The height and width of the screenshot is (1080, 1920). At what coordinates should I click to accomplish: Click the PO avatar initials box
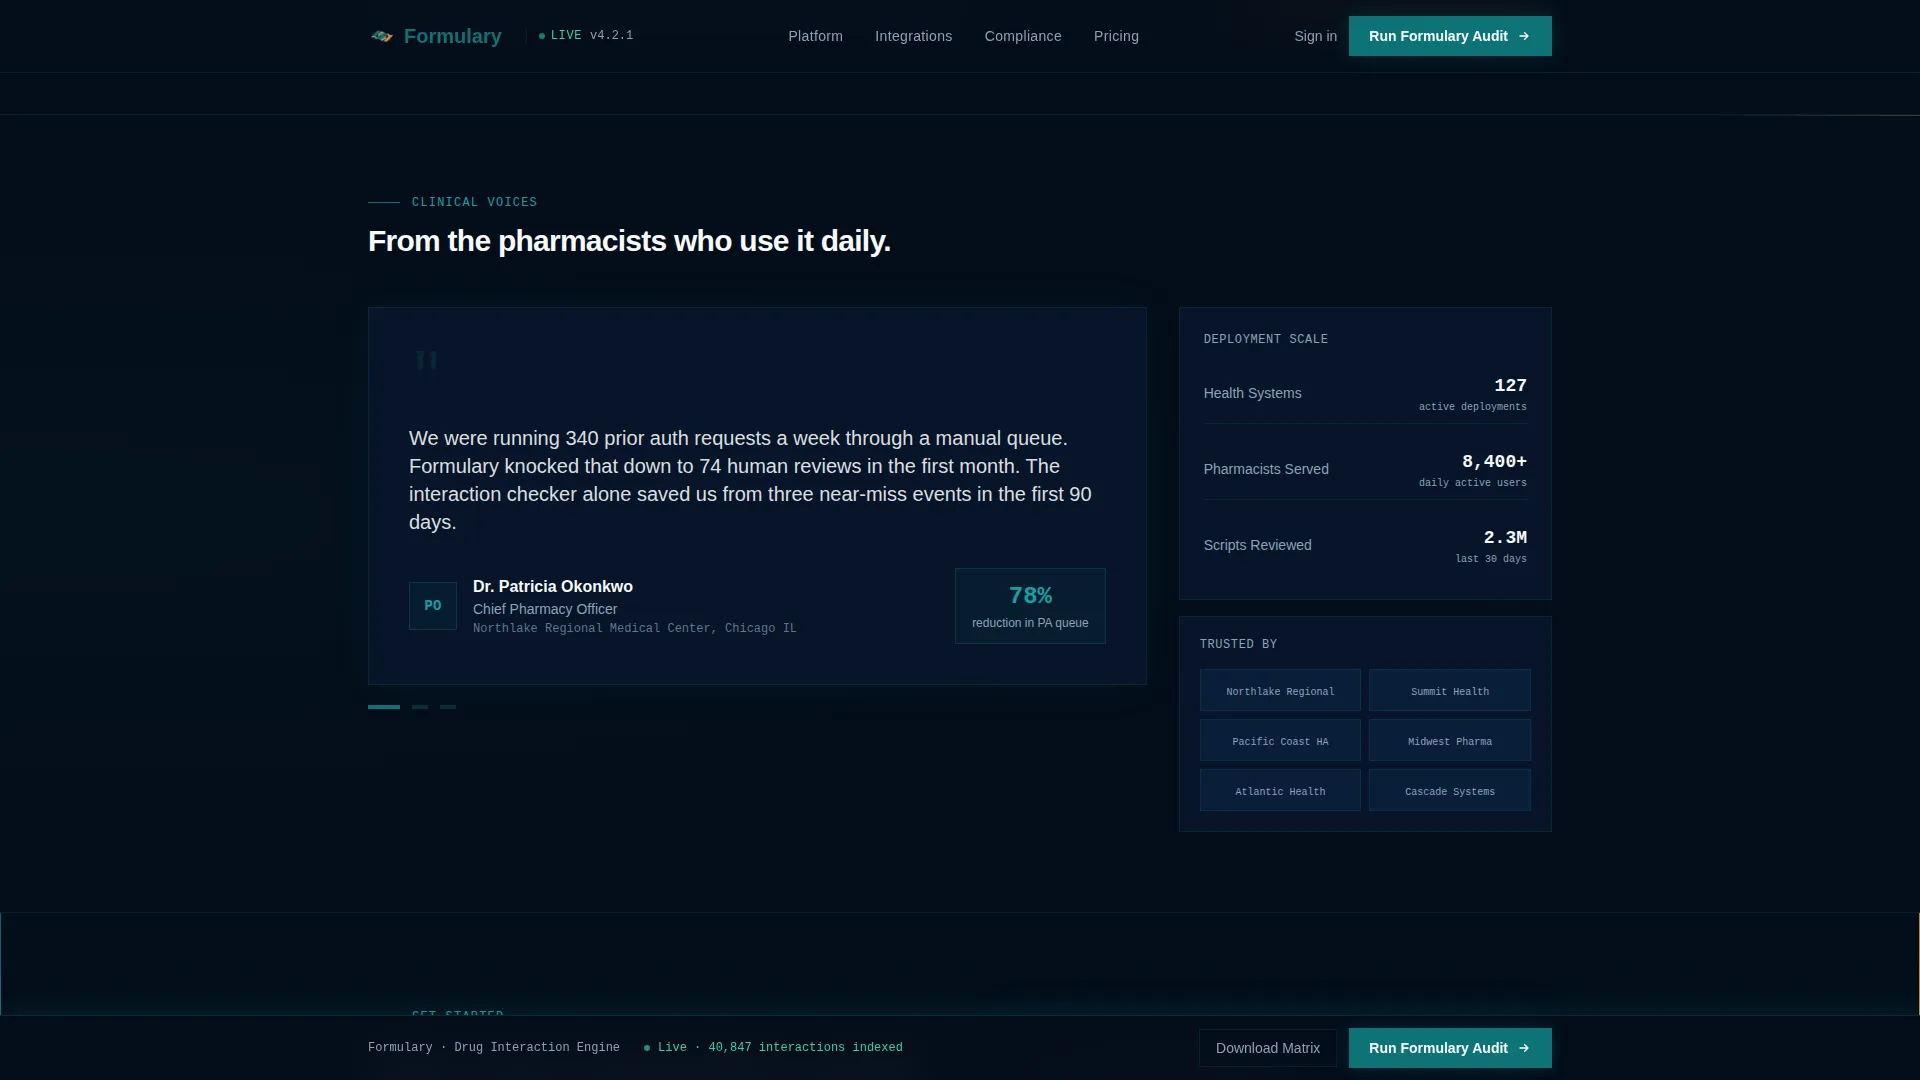coord(433,606)
